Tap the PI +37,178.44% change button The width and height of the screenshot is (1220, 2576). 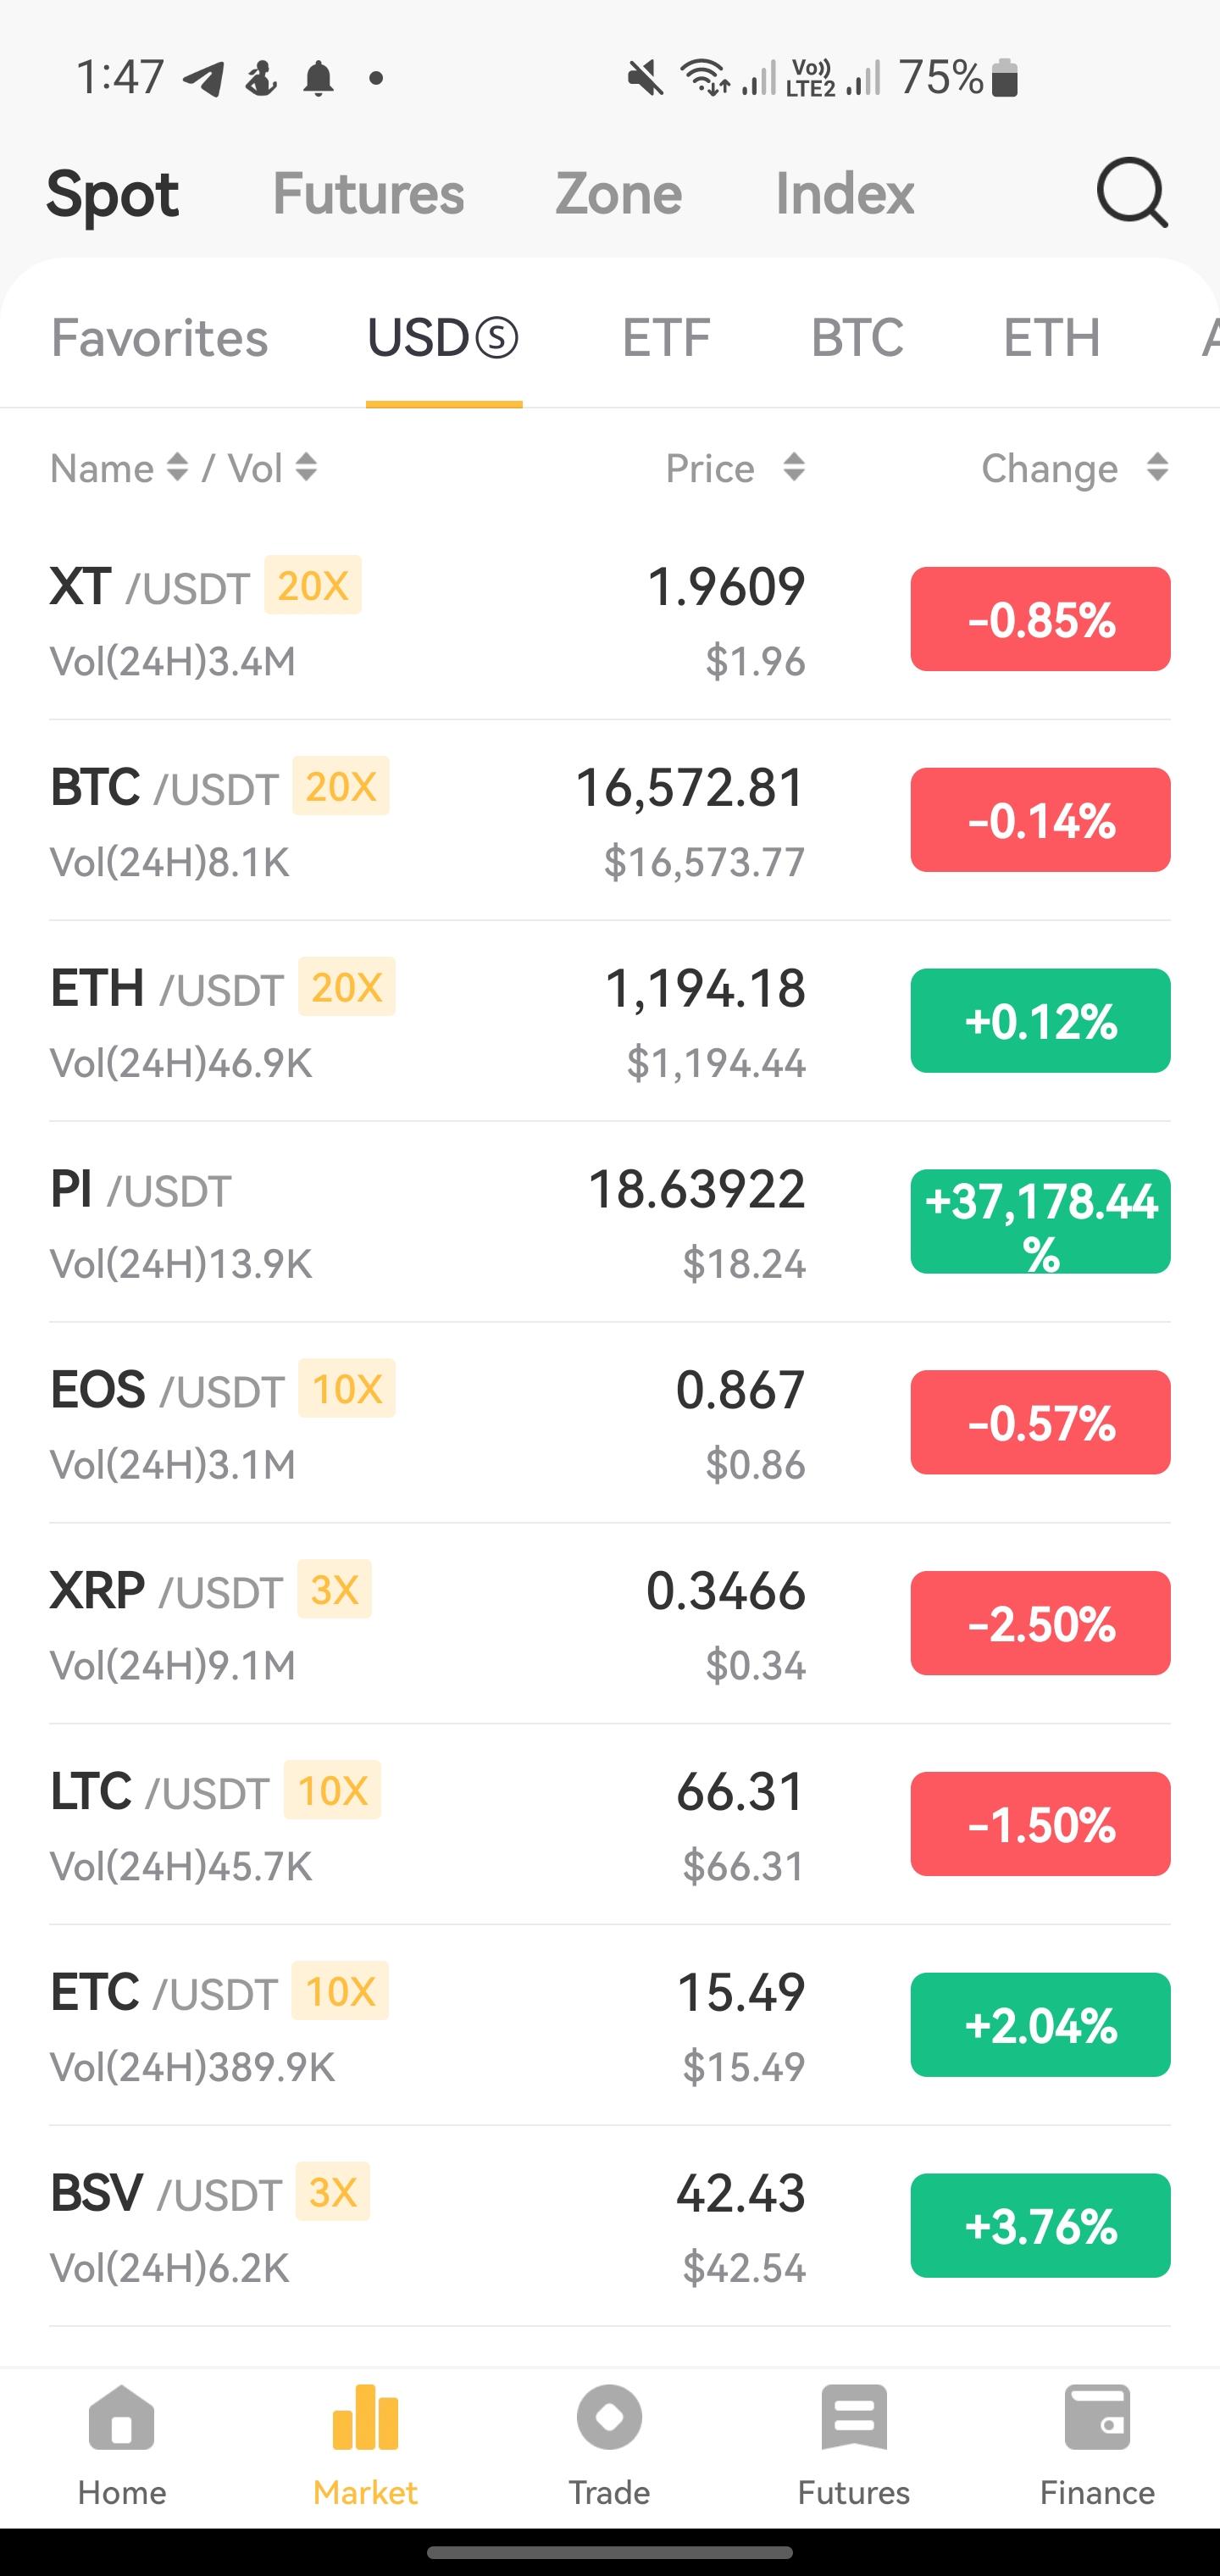tap(1040, 1222)
